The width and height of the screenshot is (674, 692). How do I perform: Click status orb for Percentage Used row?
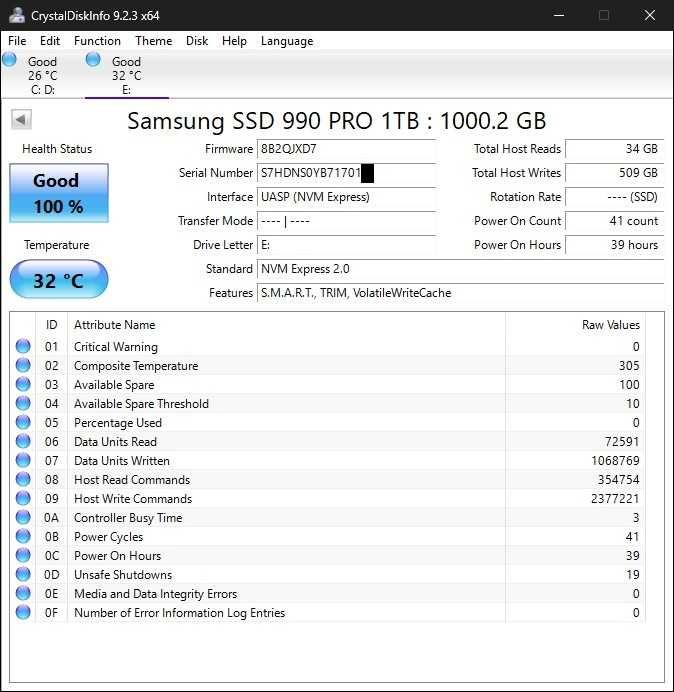tap(23, 422)
